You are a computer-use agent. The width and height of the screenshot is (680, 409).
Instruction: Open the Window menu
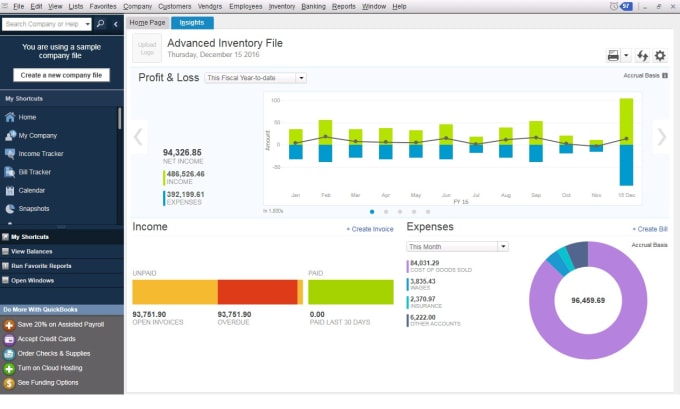click(374, 7)
